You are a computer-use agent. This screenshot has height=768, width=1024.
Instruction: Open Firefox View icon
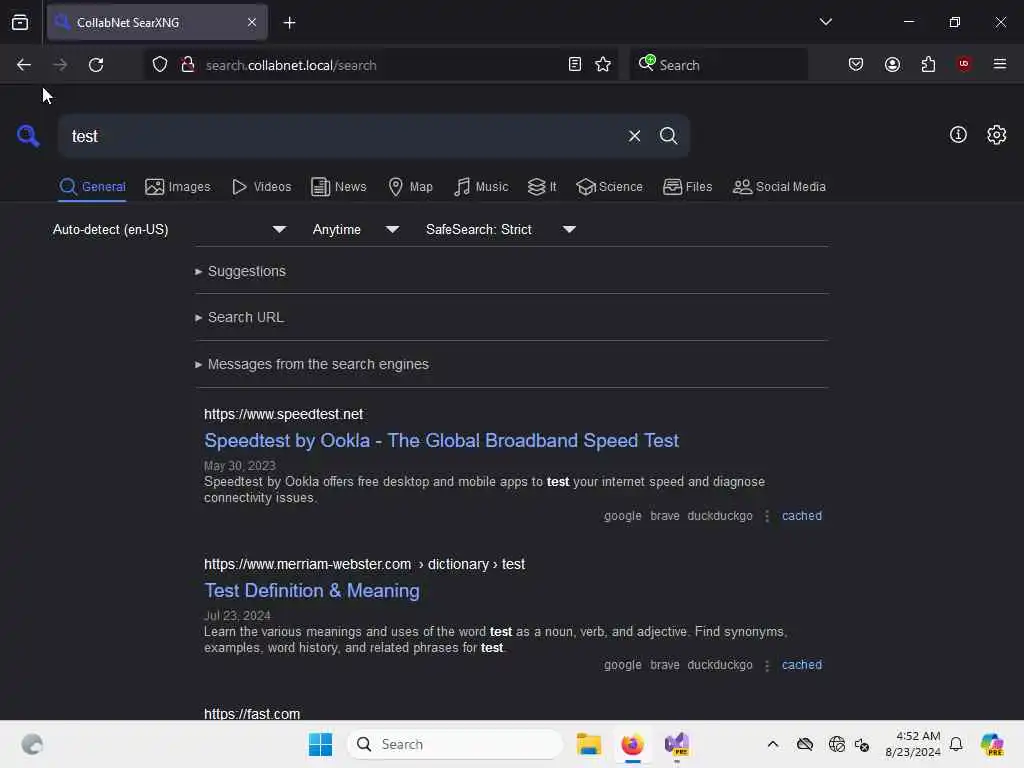tap(20, 23)
